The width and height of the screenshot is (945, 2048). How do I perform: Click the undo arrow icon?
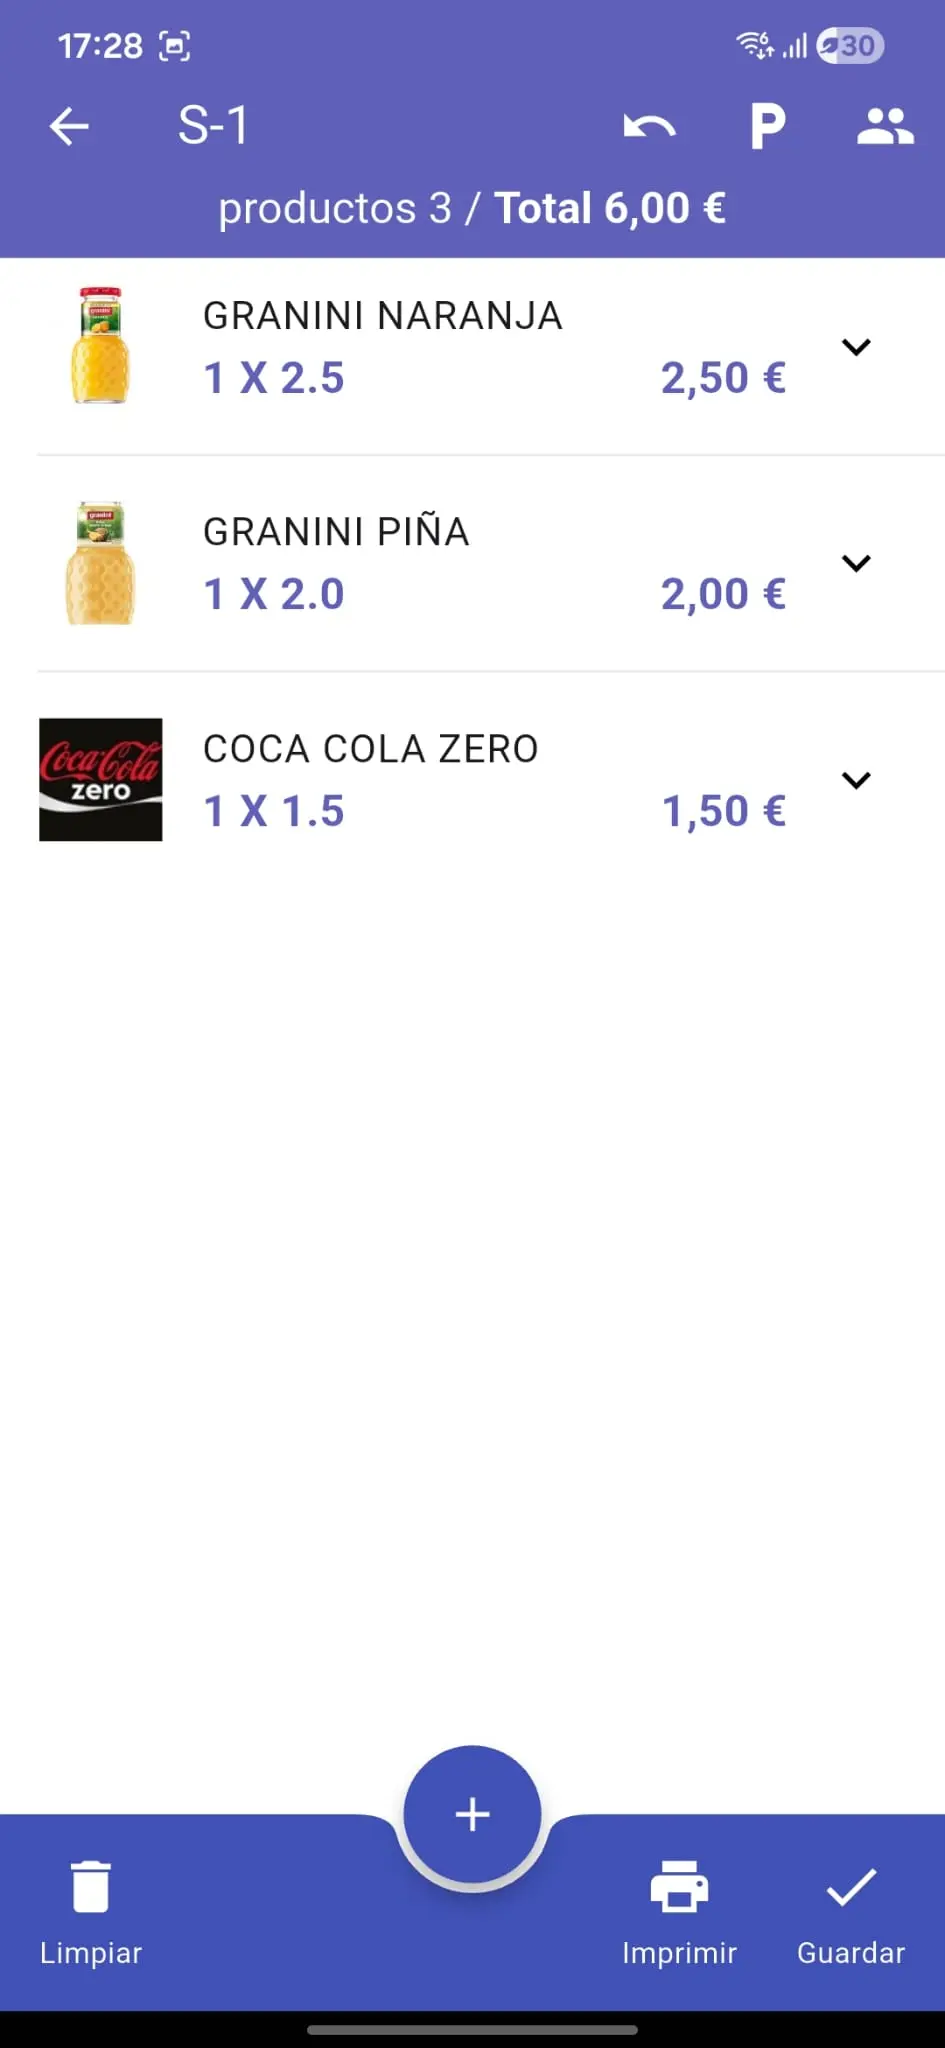coord(649,126)
